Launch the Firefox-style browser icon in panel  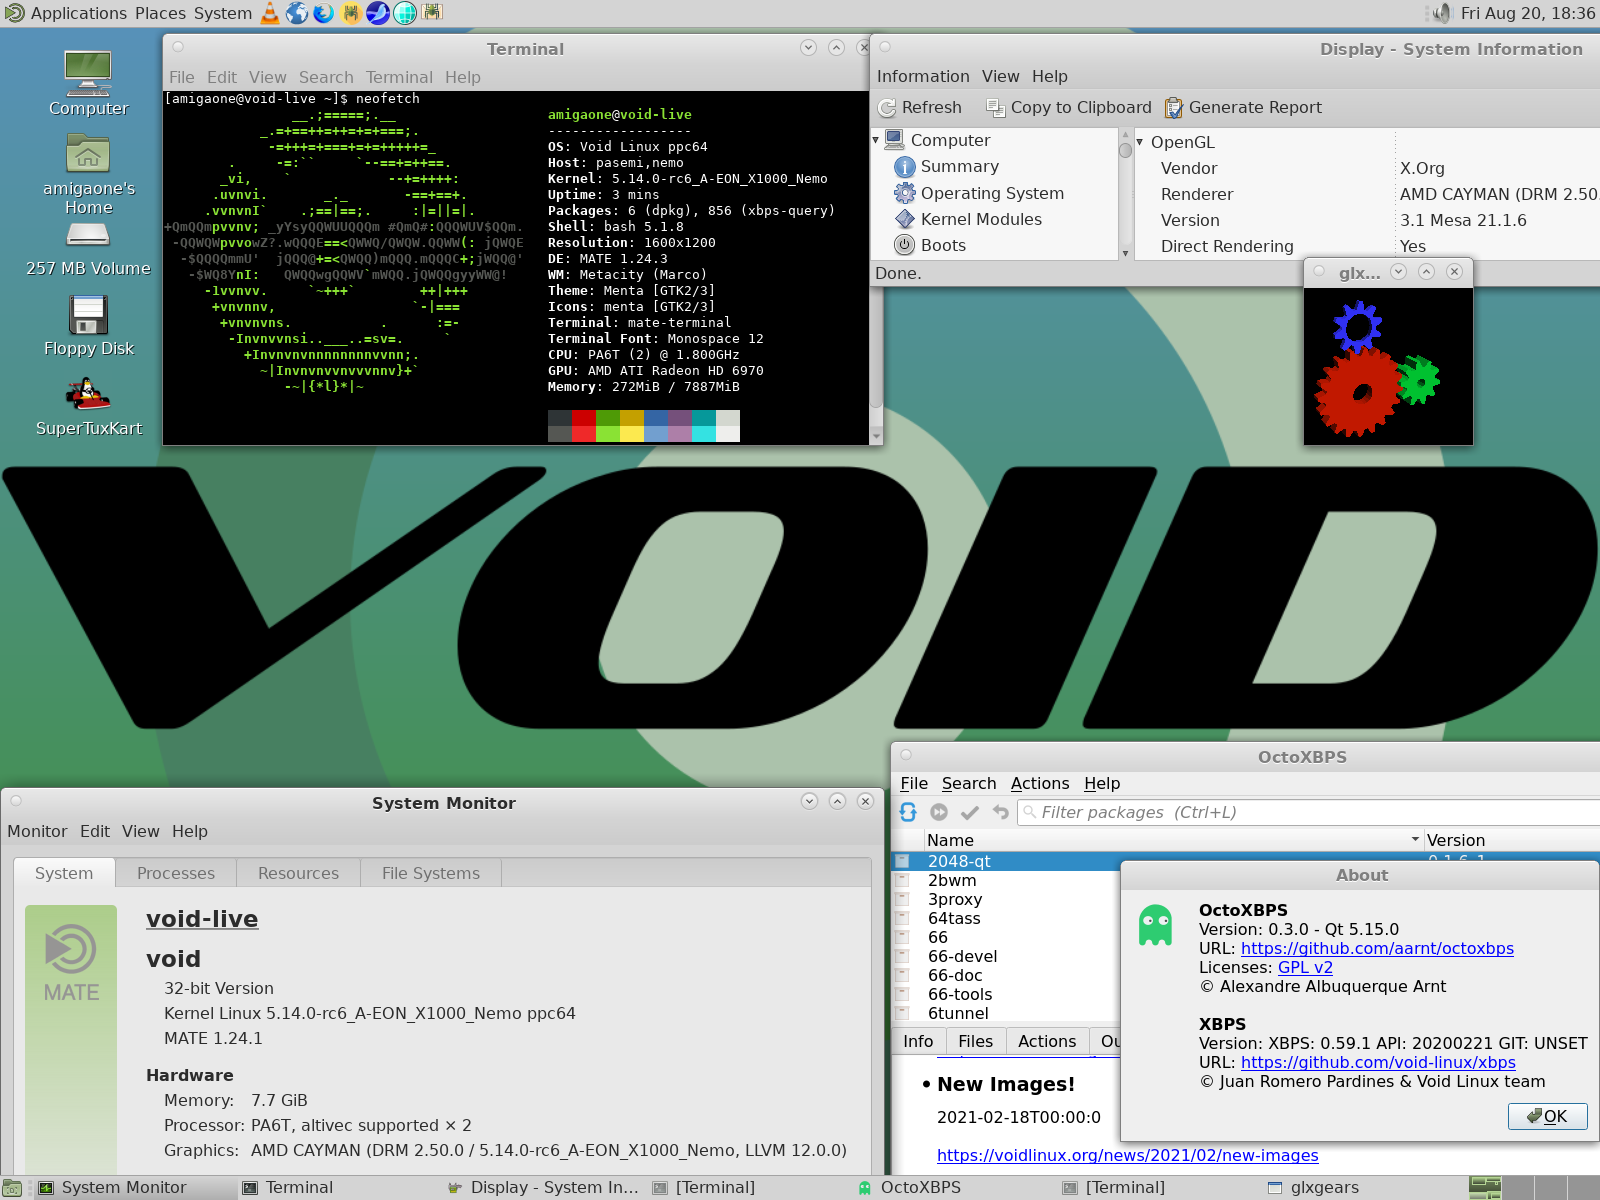pyautogui.click(x=324, y=13)
